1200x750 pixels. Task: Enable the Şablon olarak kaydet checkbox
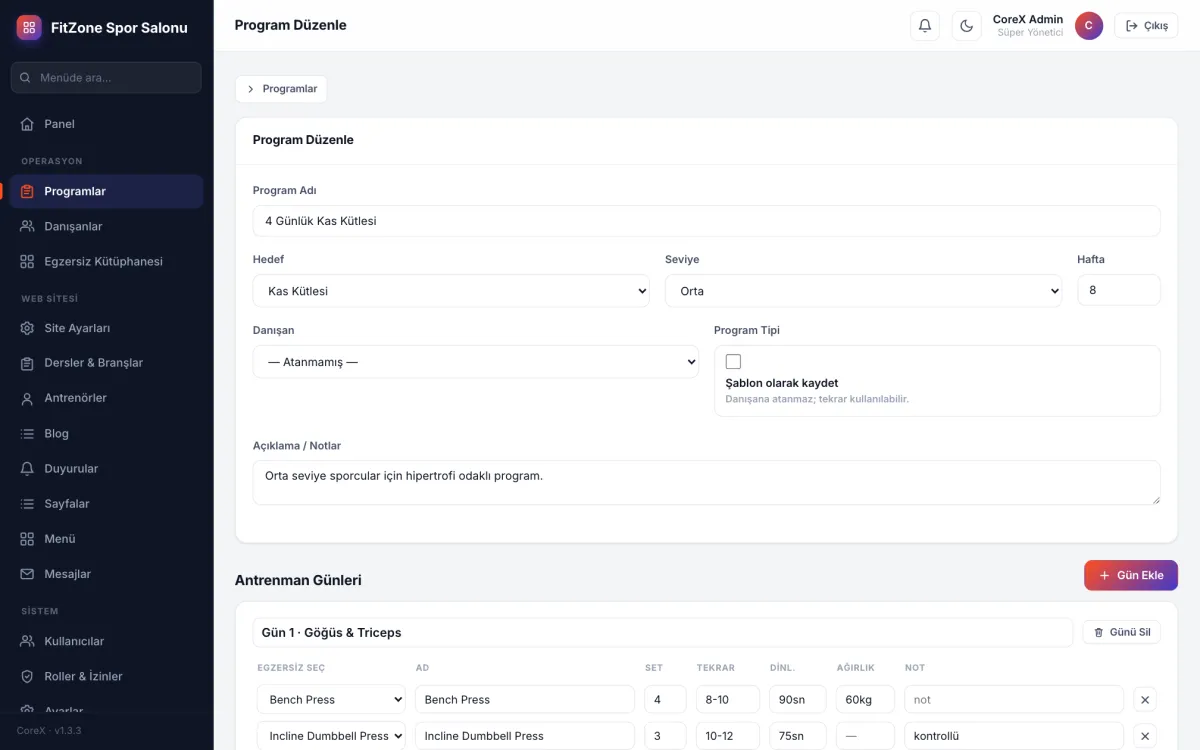pos(733,361)
